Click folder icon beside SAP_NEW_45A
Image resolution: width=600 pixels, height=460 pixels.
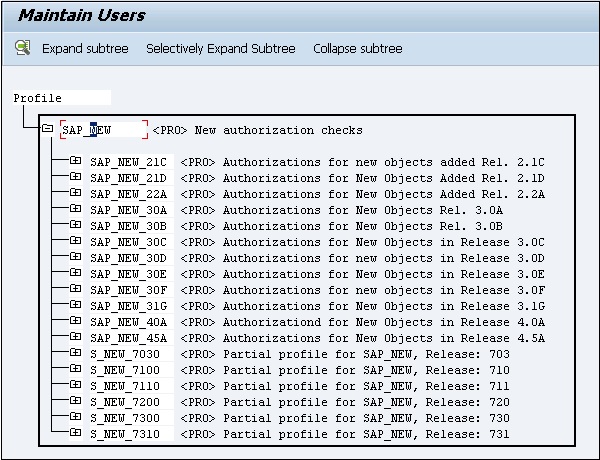pos(76,337)
